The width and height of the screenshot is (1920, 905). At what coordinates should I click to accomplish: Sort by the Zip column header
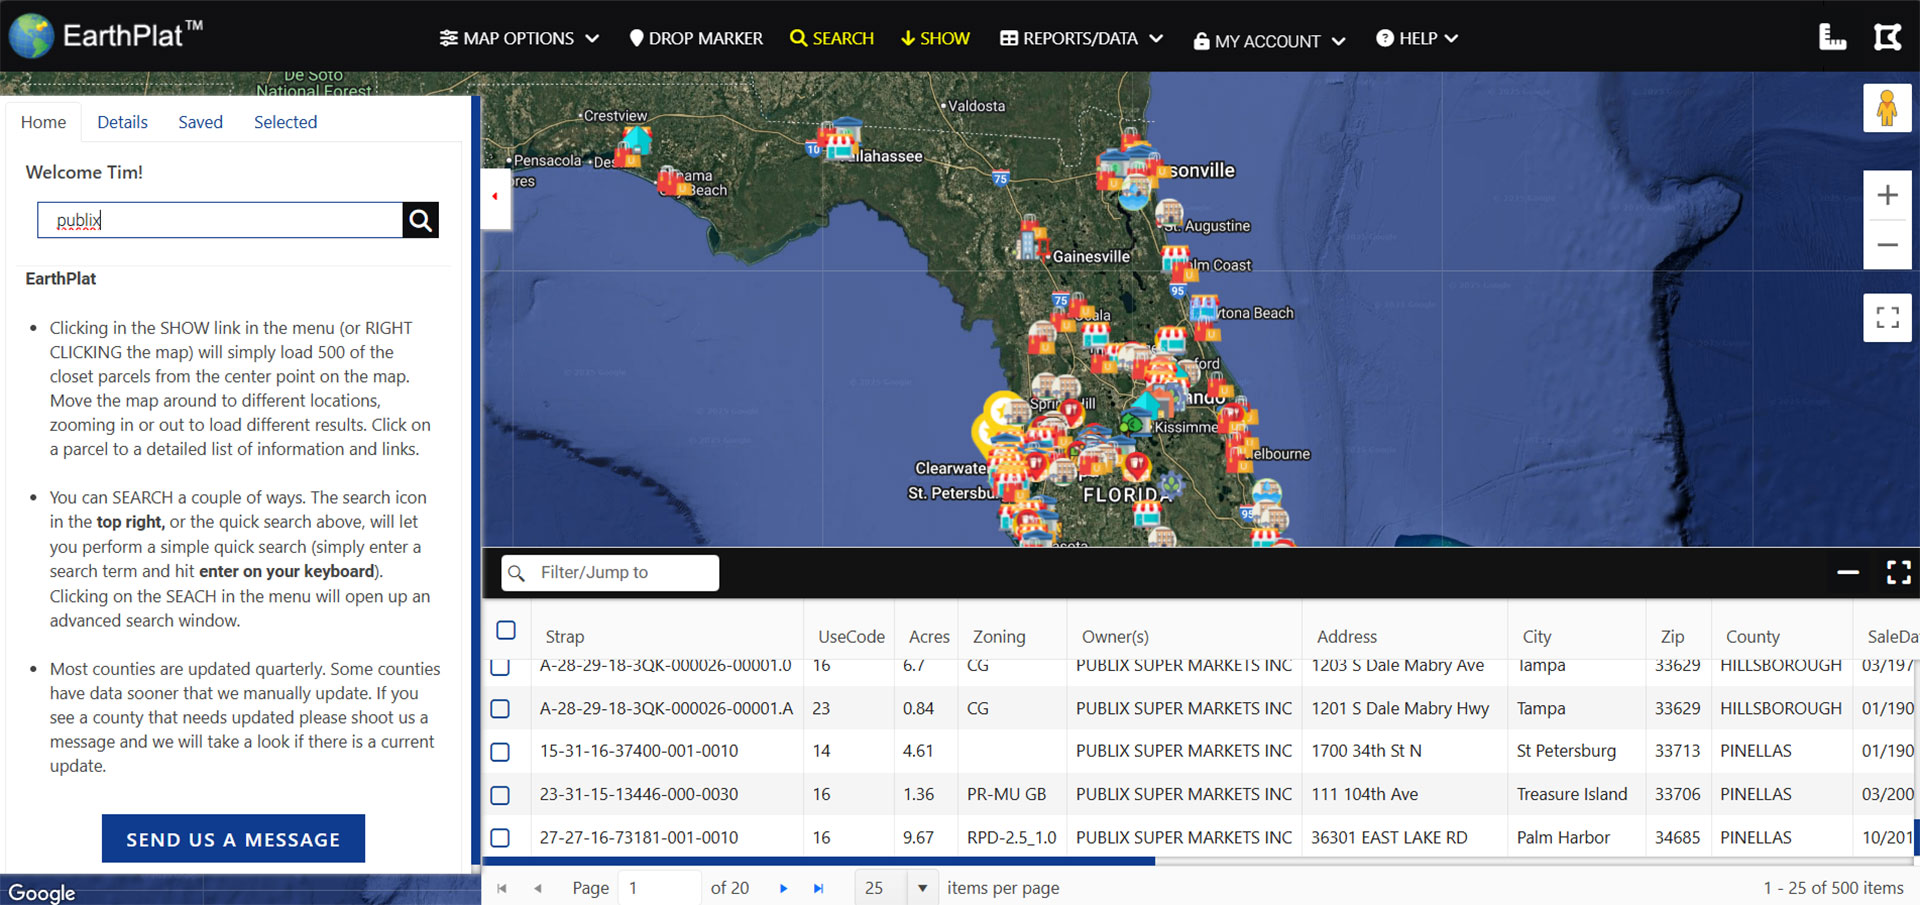[x=1672, y=637]
